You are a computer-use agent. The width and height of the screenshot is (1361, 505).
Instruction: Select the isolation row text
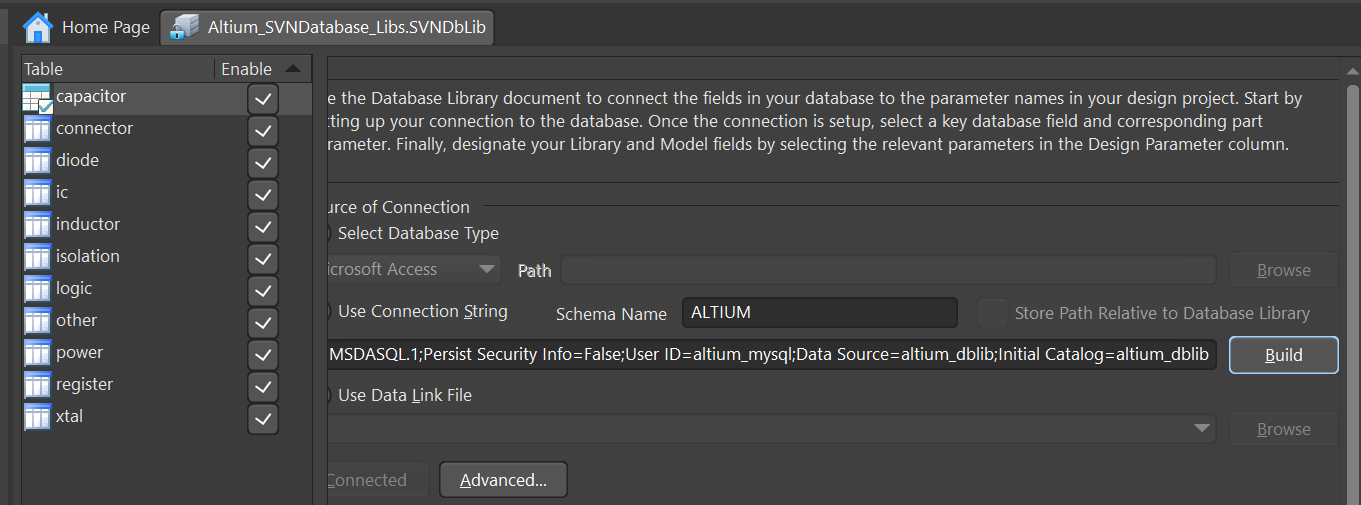[x=88, y=257]
